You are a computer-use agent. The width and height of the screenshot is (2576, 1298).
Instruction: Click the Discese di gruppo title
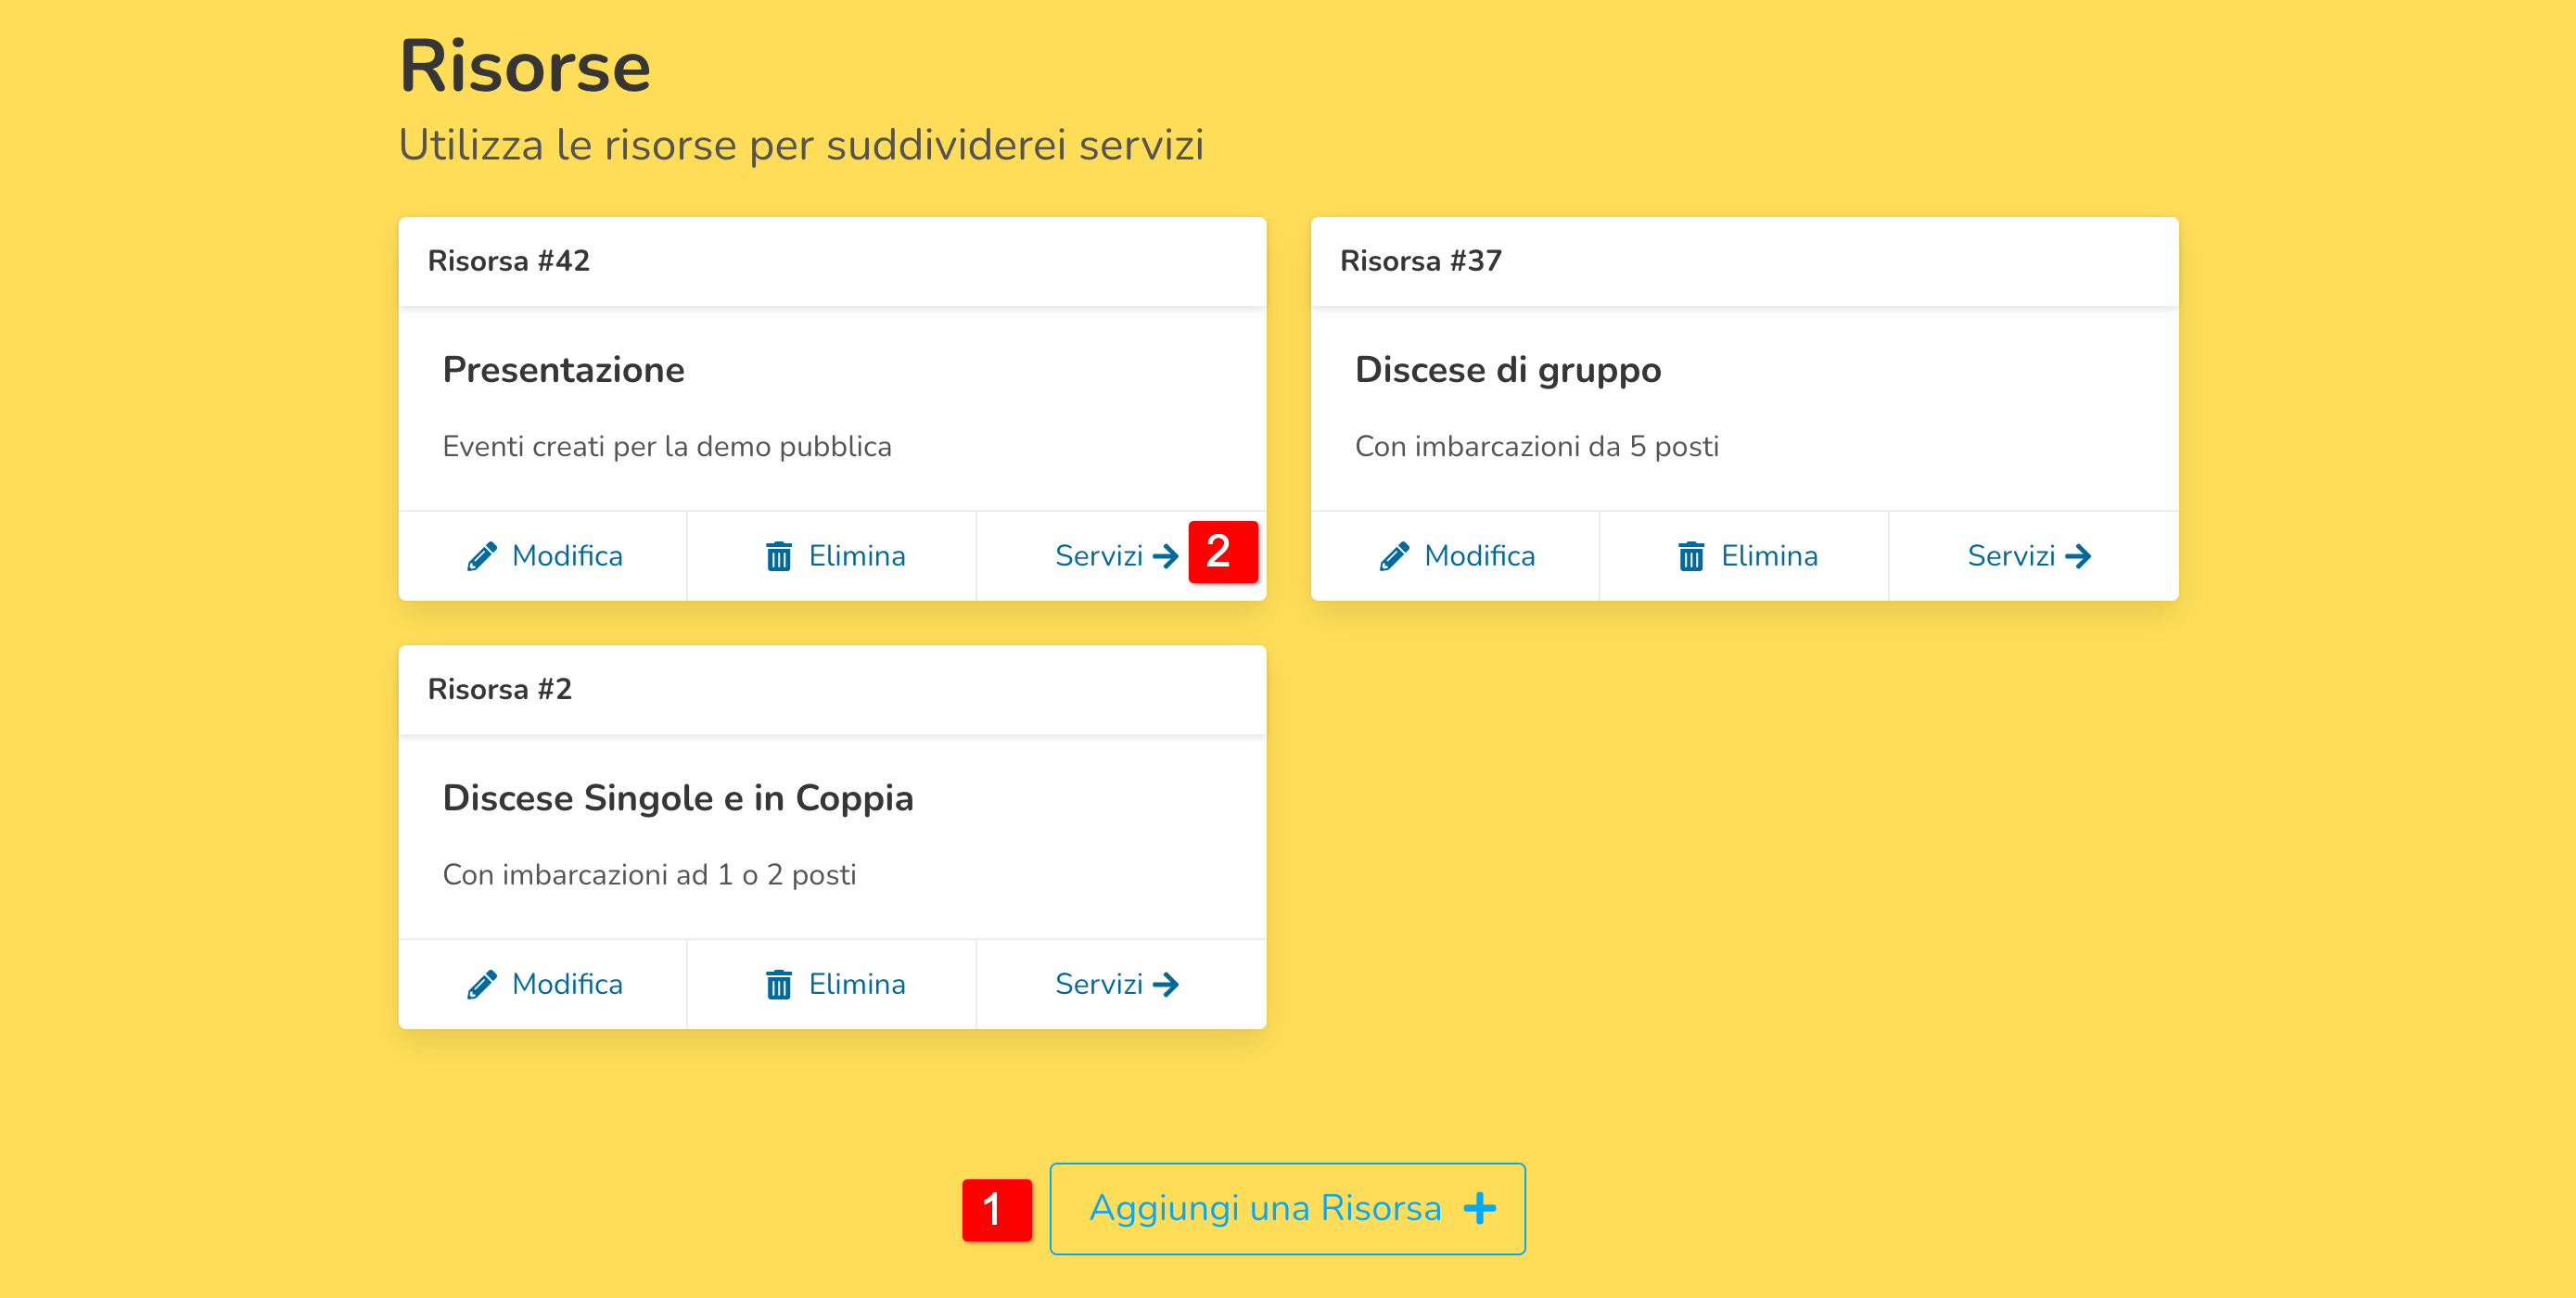click(1507, 370)
